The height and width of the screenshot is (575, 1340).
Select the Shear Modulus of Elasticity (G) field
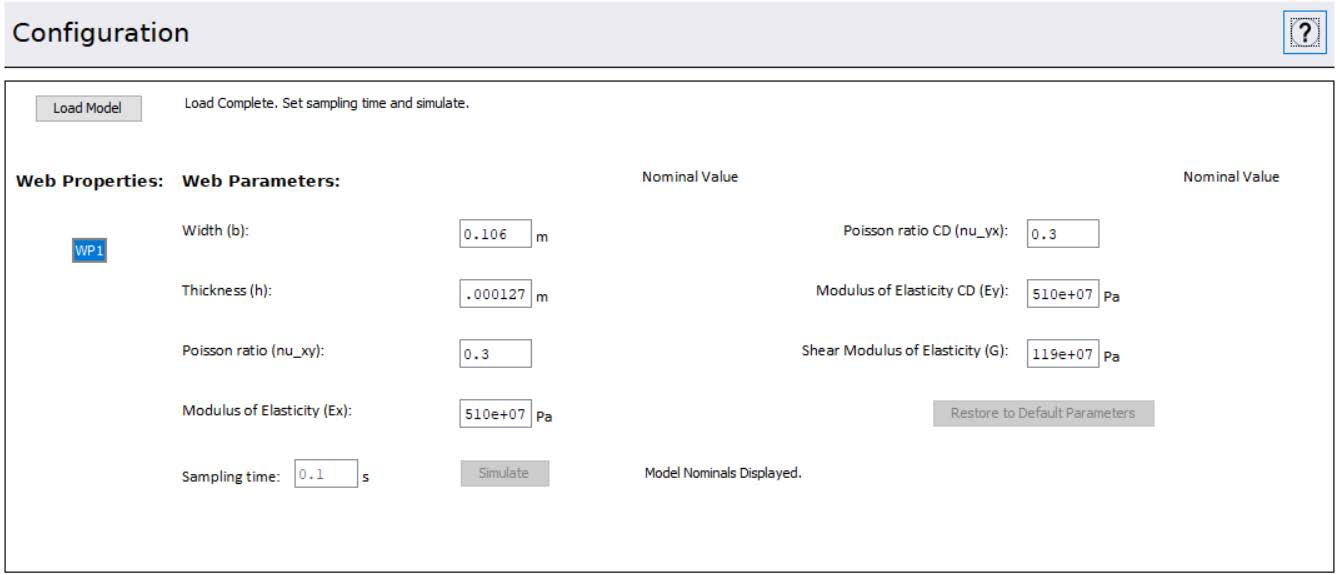pos(1062,353)
